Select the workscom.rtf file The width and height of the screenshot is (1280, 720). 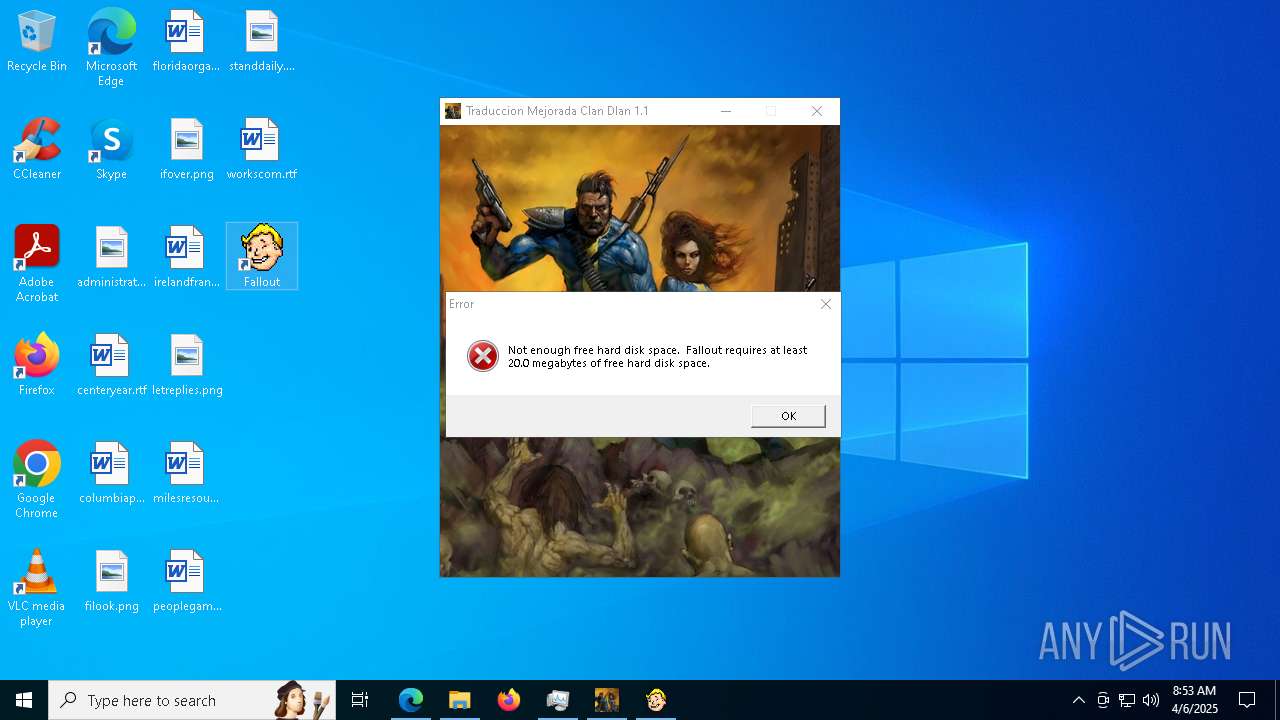262,149
